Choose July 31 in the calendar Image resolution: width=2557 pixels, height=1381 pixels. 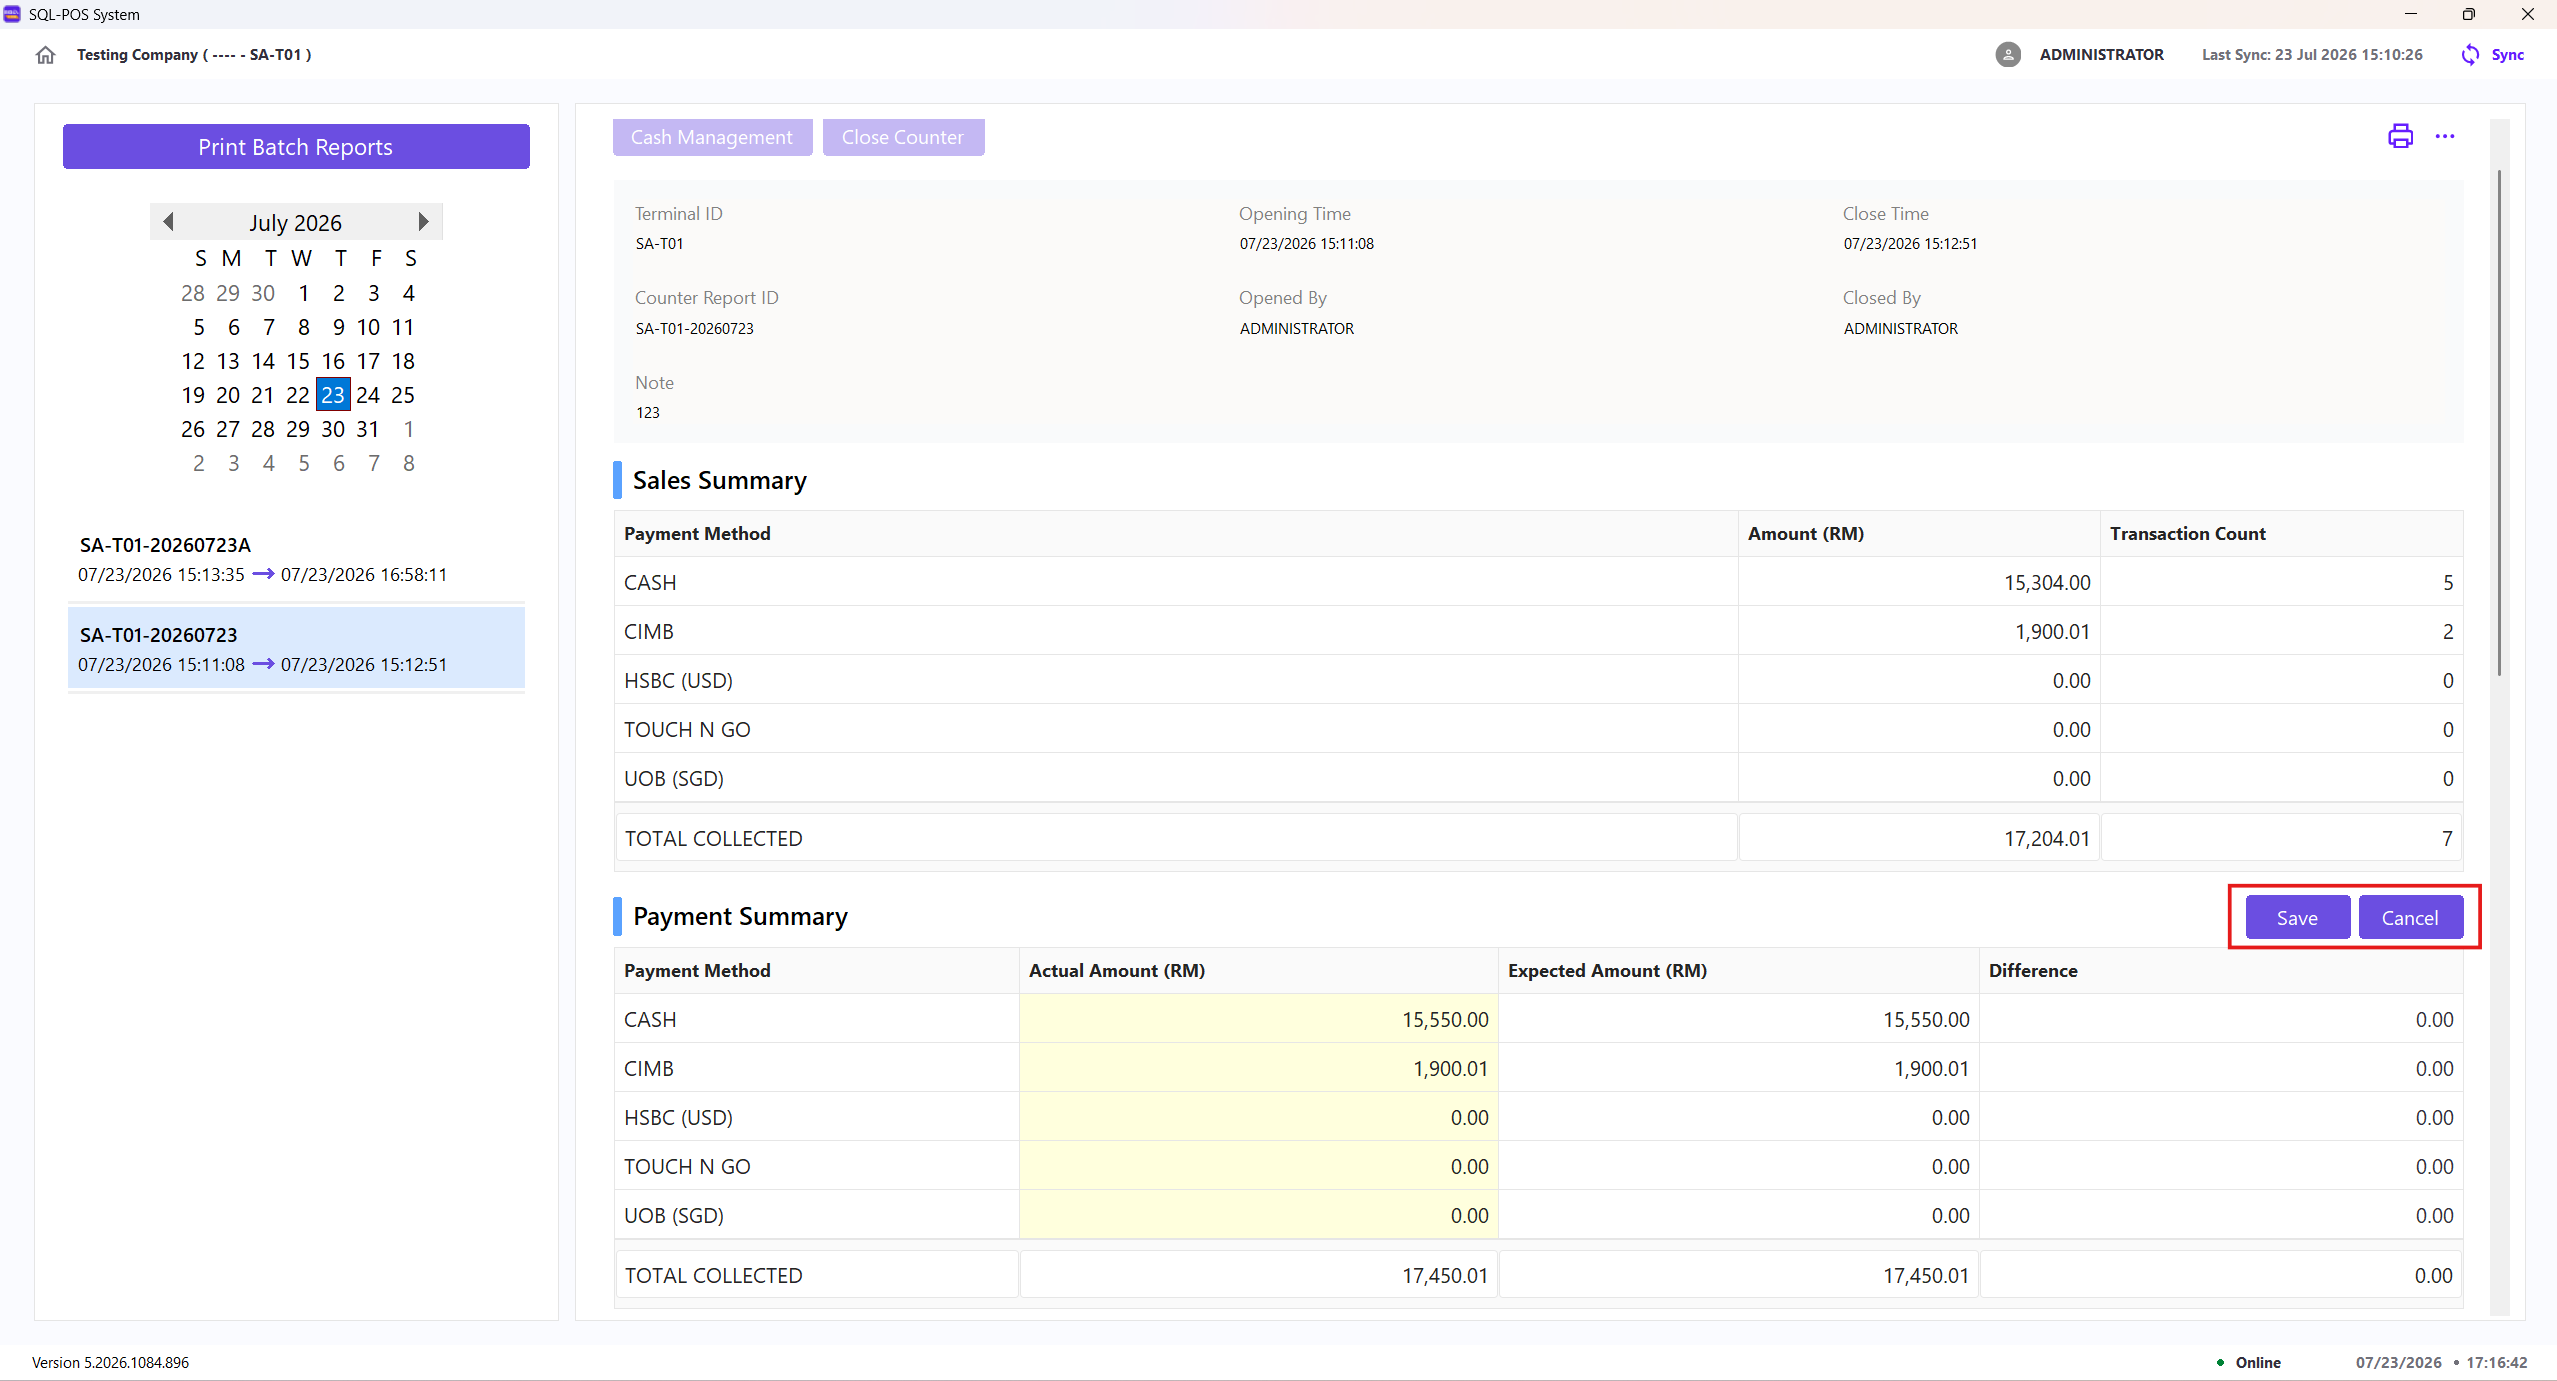[x=368, y=429]
